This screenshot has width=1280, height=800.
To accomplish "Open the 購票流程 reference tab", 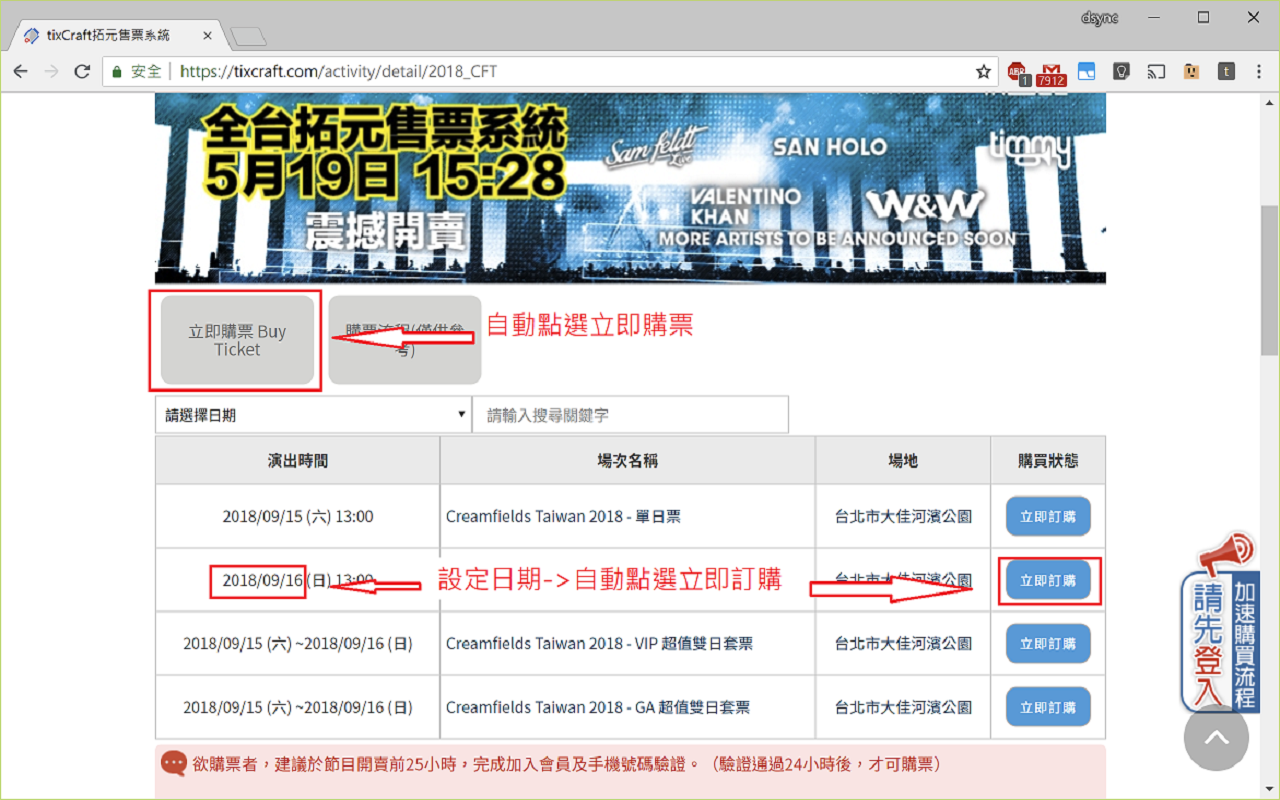I will click(x=405, y=340).
